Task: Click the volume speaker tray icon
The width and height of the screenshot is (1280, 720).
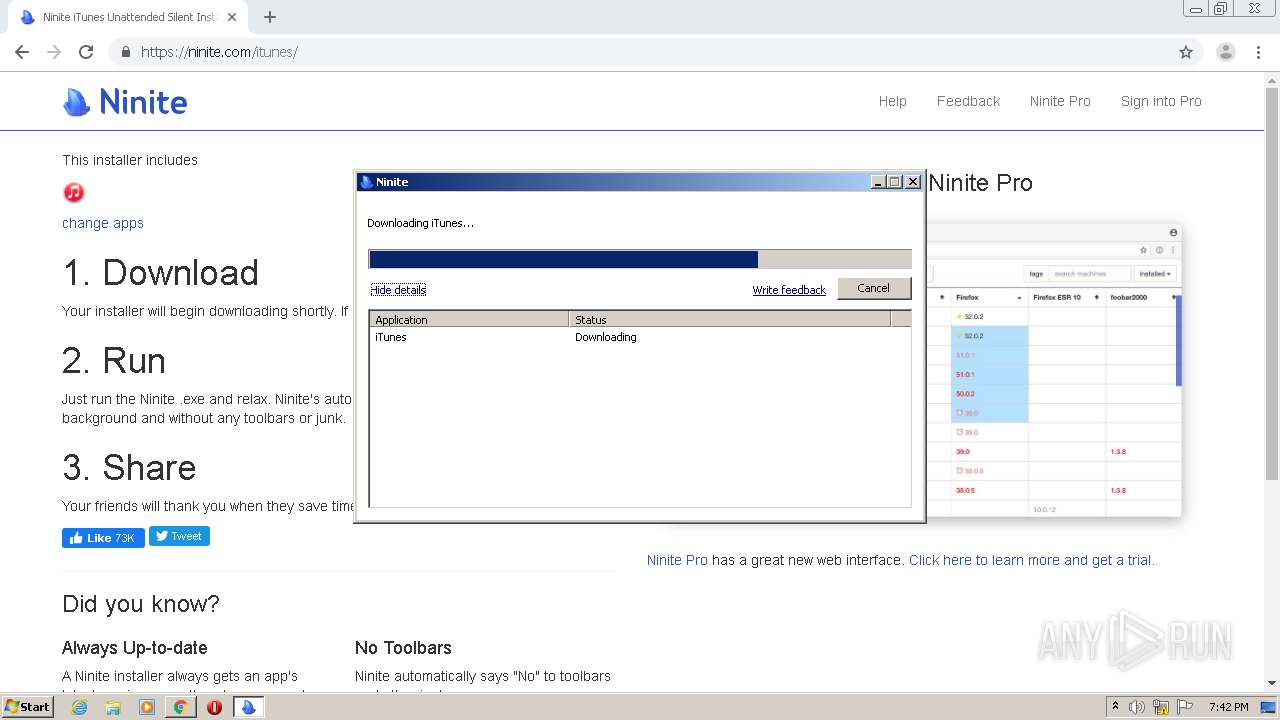Action: (1137, 707)
